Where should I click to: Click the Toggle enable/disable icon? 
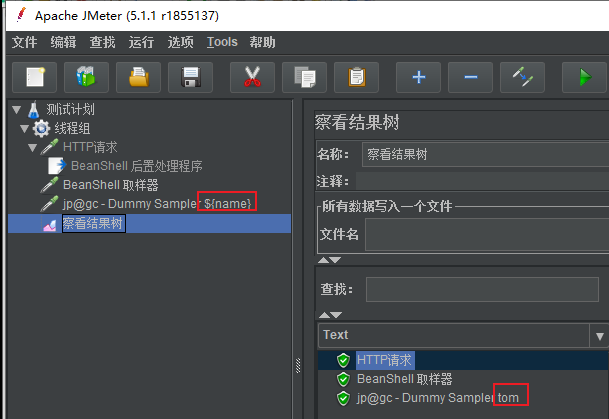point(522,77)
